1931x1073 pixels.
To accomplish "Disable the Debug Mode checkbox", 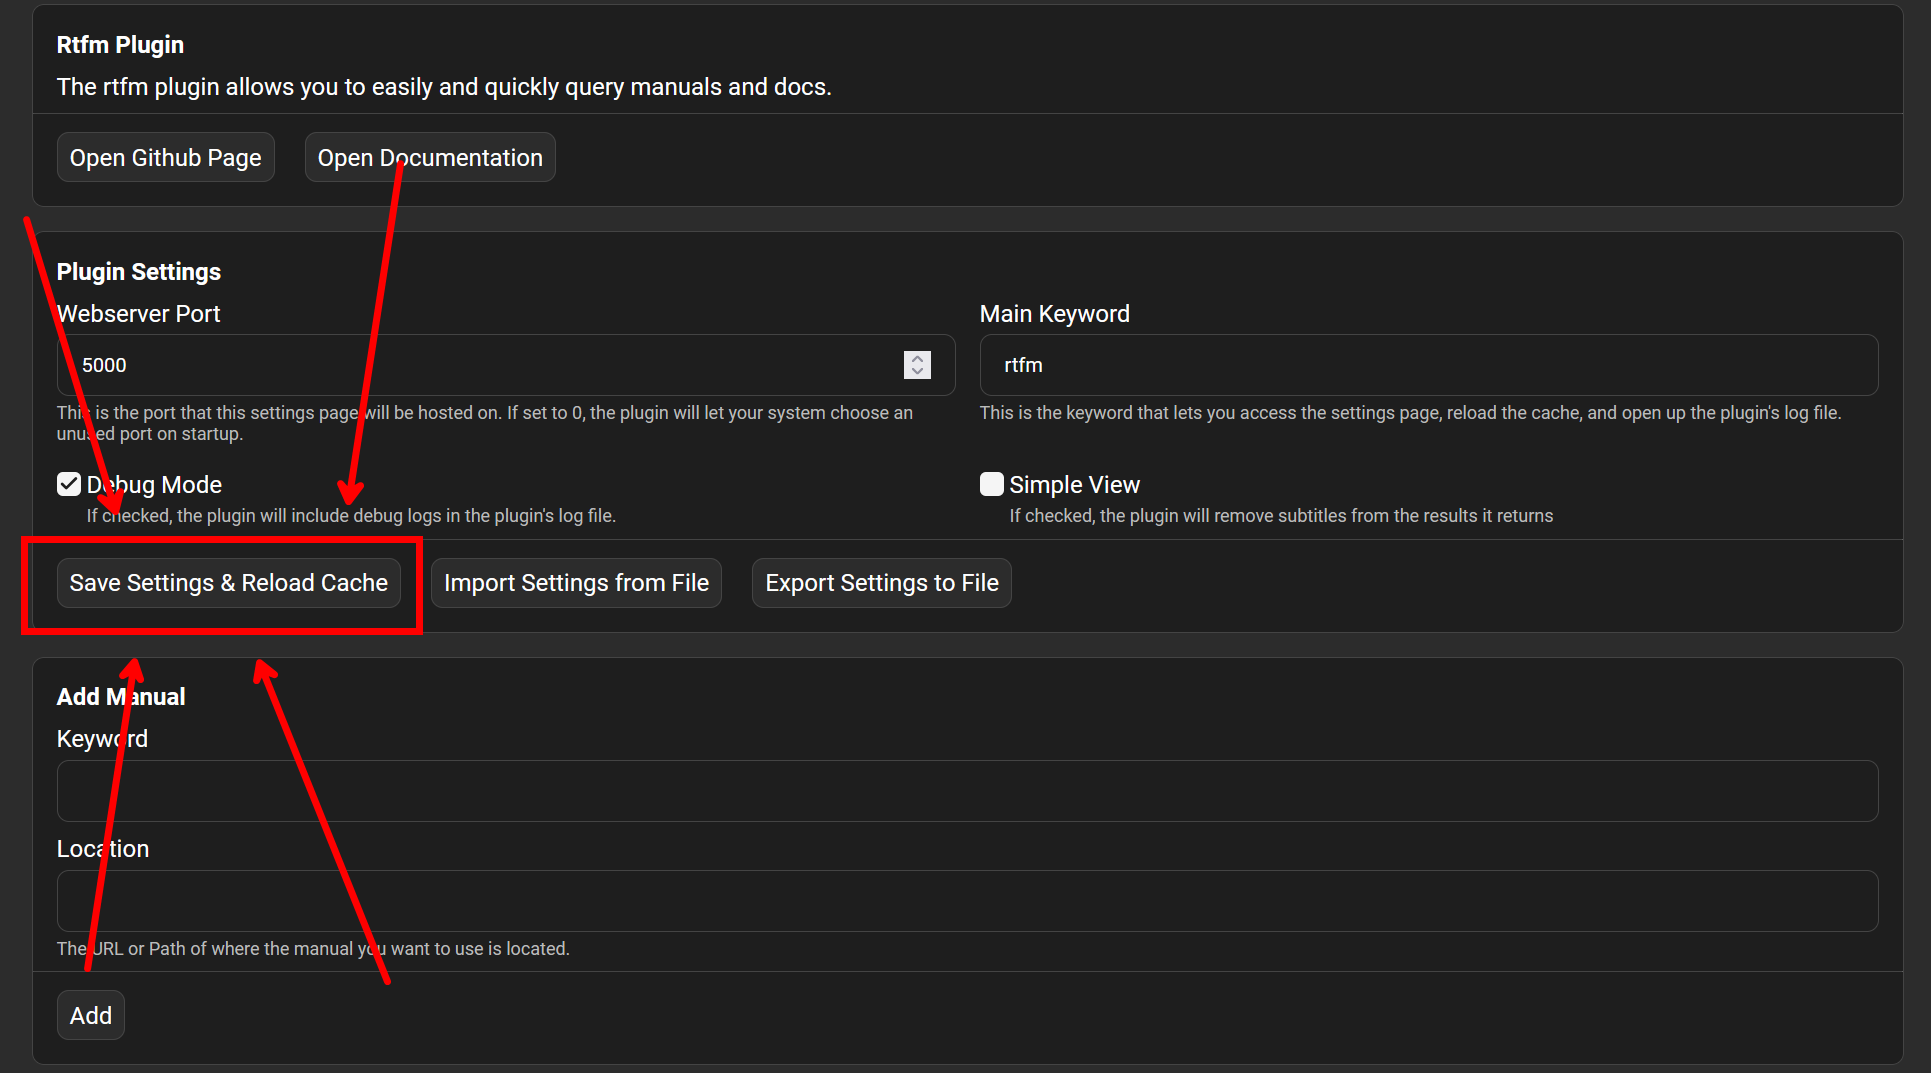I will click(x=68, y=484).
